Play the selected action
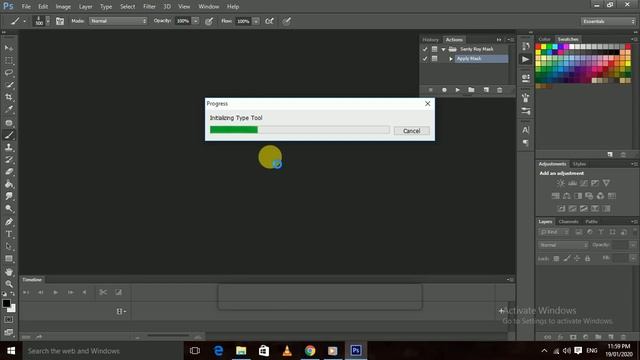The width and height of the screenshot is (640, 360). (458, 90)
